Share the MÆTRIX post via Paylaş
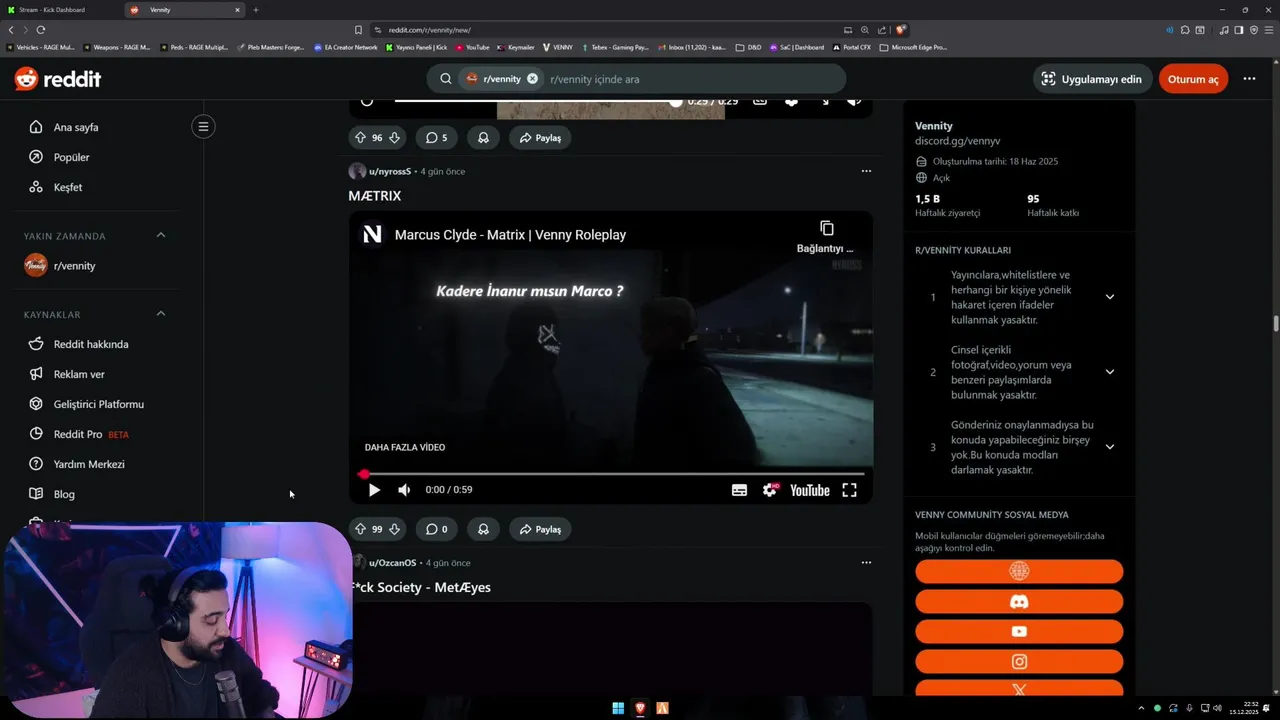This screenshot has width=1280, height=720. (540, 529)
